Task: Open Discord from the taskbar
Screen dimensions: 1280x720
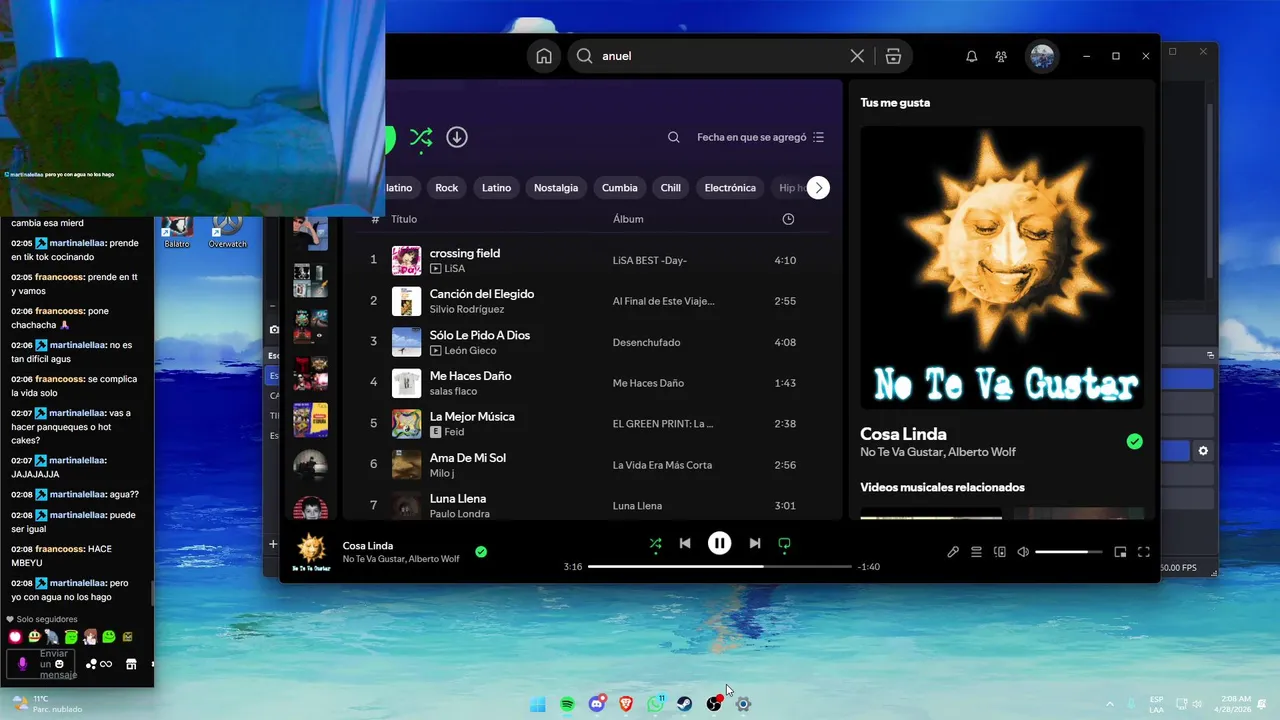Action: [x=597, y=704]
